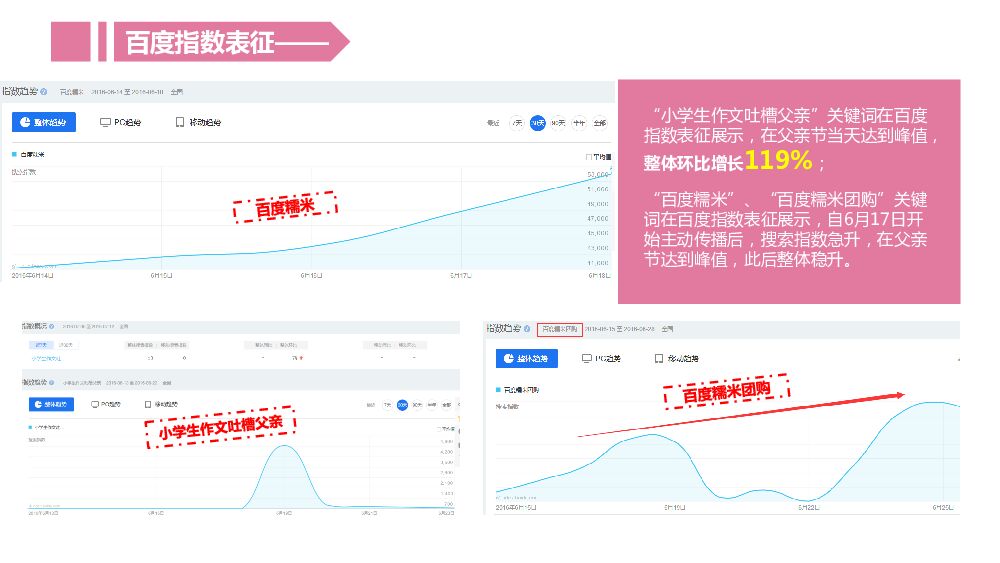This screenshot has height=563, width=1000.
Task: Tick the 平均值 checkbox in the 小学生作文吐槽父亲 chart
Action: coord(438,428)
